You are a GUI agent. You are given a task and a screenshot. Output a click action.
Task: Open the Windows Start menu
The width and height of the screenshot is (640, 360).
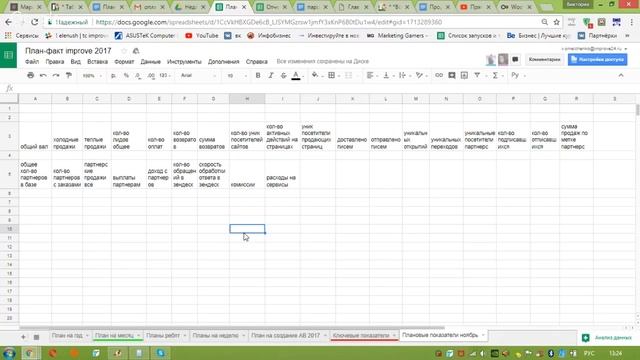point(9,353)
